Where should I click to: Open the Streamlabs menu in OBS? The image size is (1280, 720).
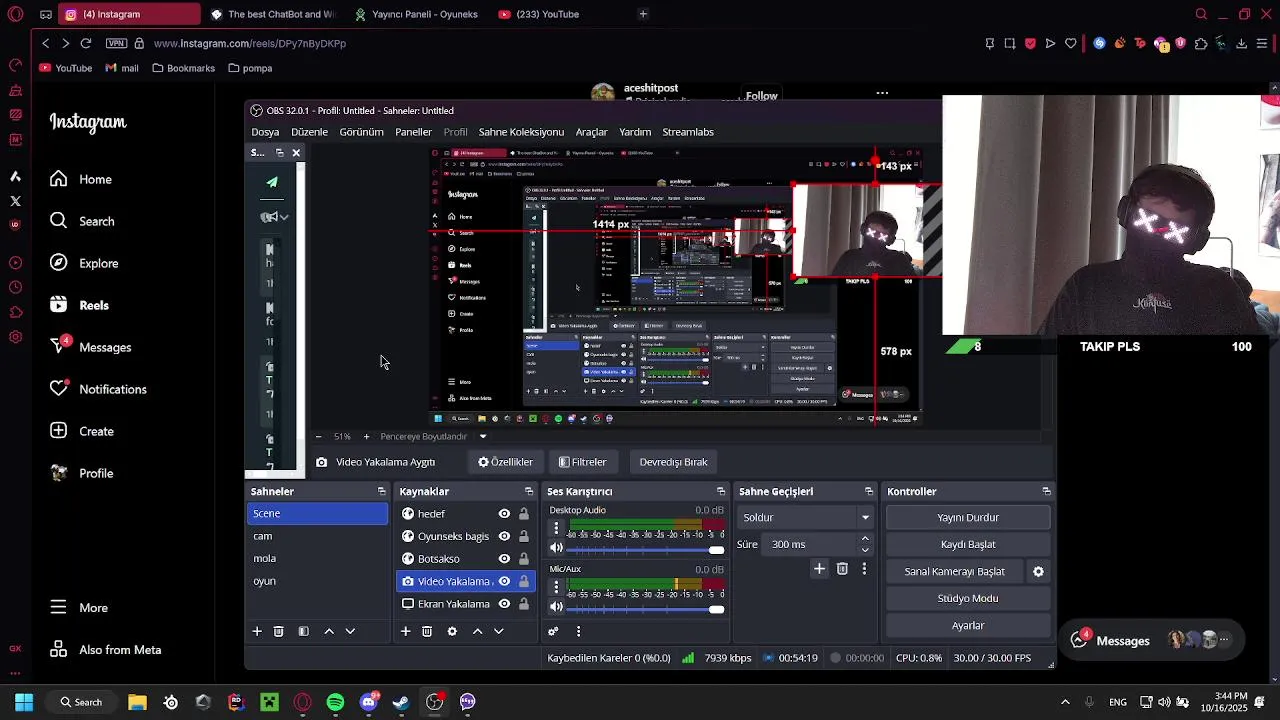[688, 132]
